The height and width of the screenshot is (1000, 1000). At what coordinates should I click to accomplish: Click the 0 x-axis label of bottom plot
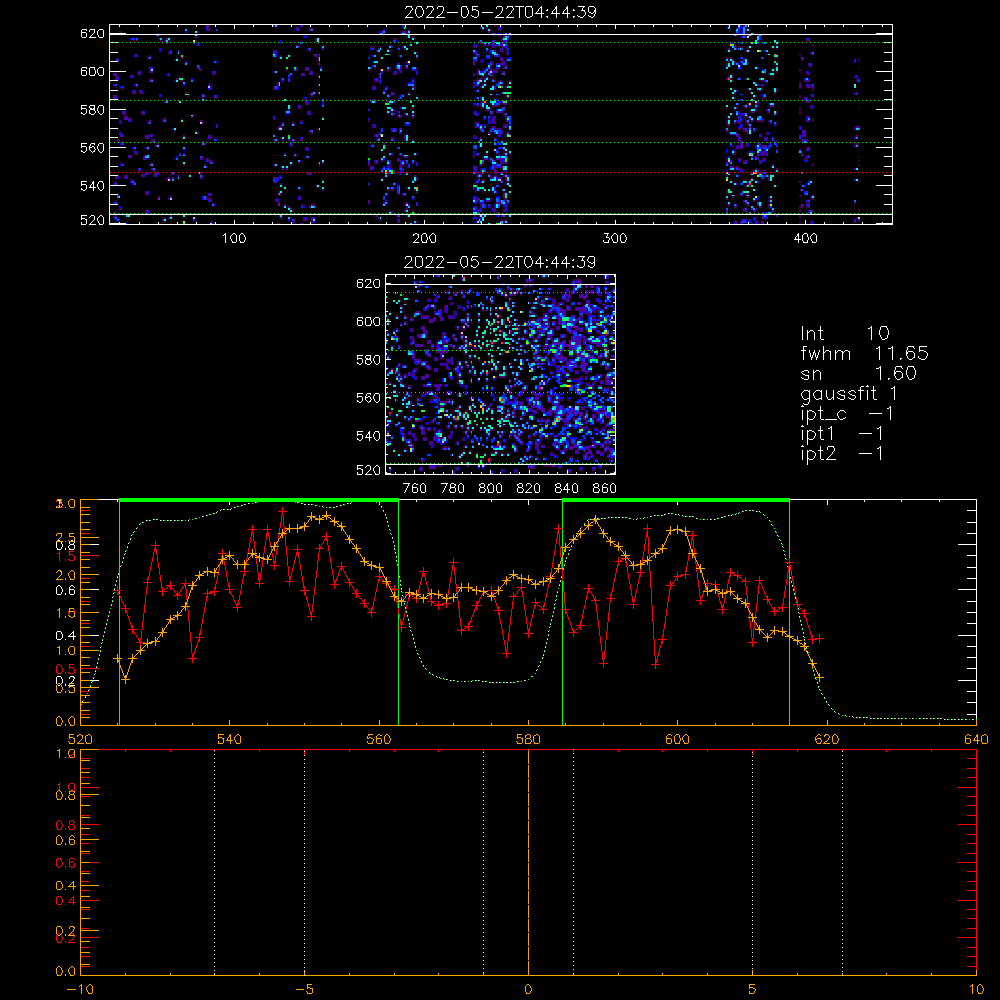(528, 990)
